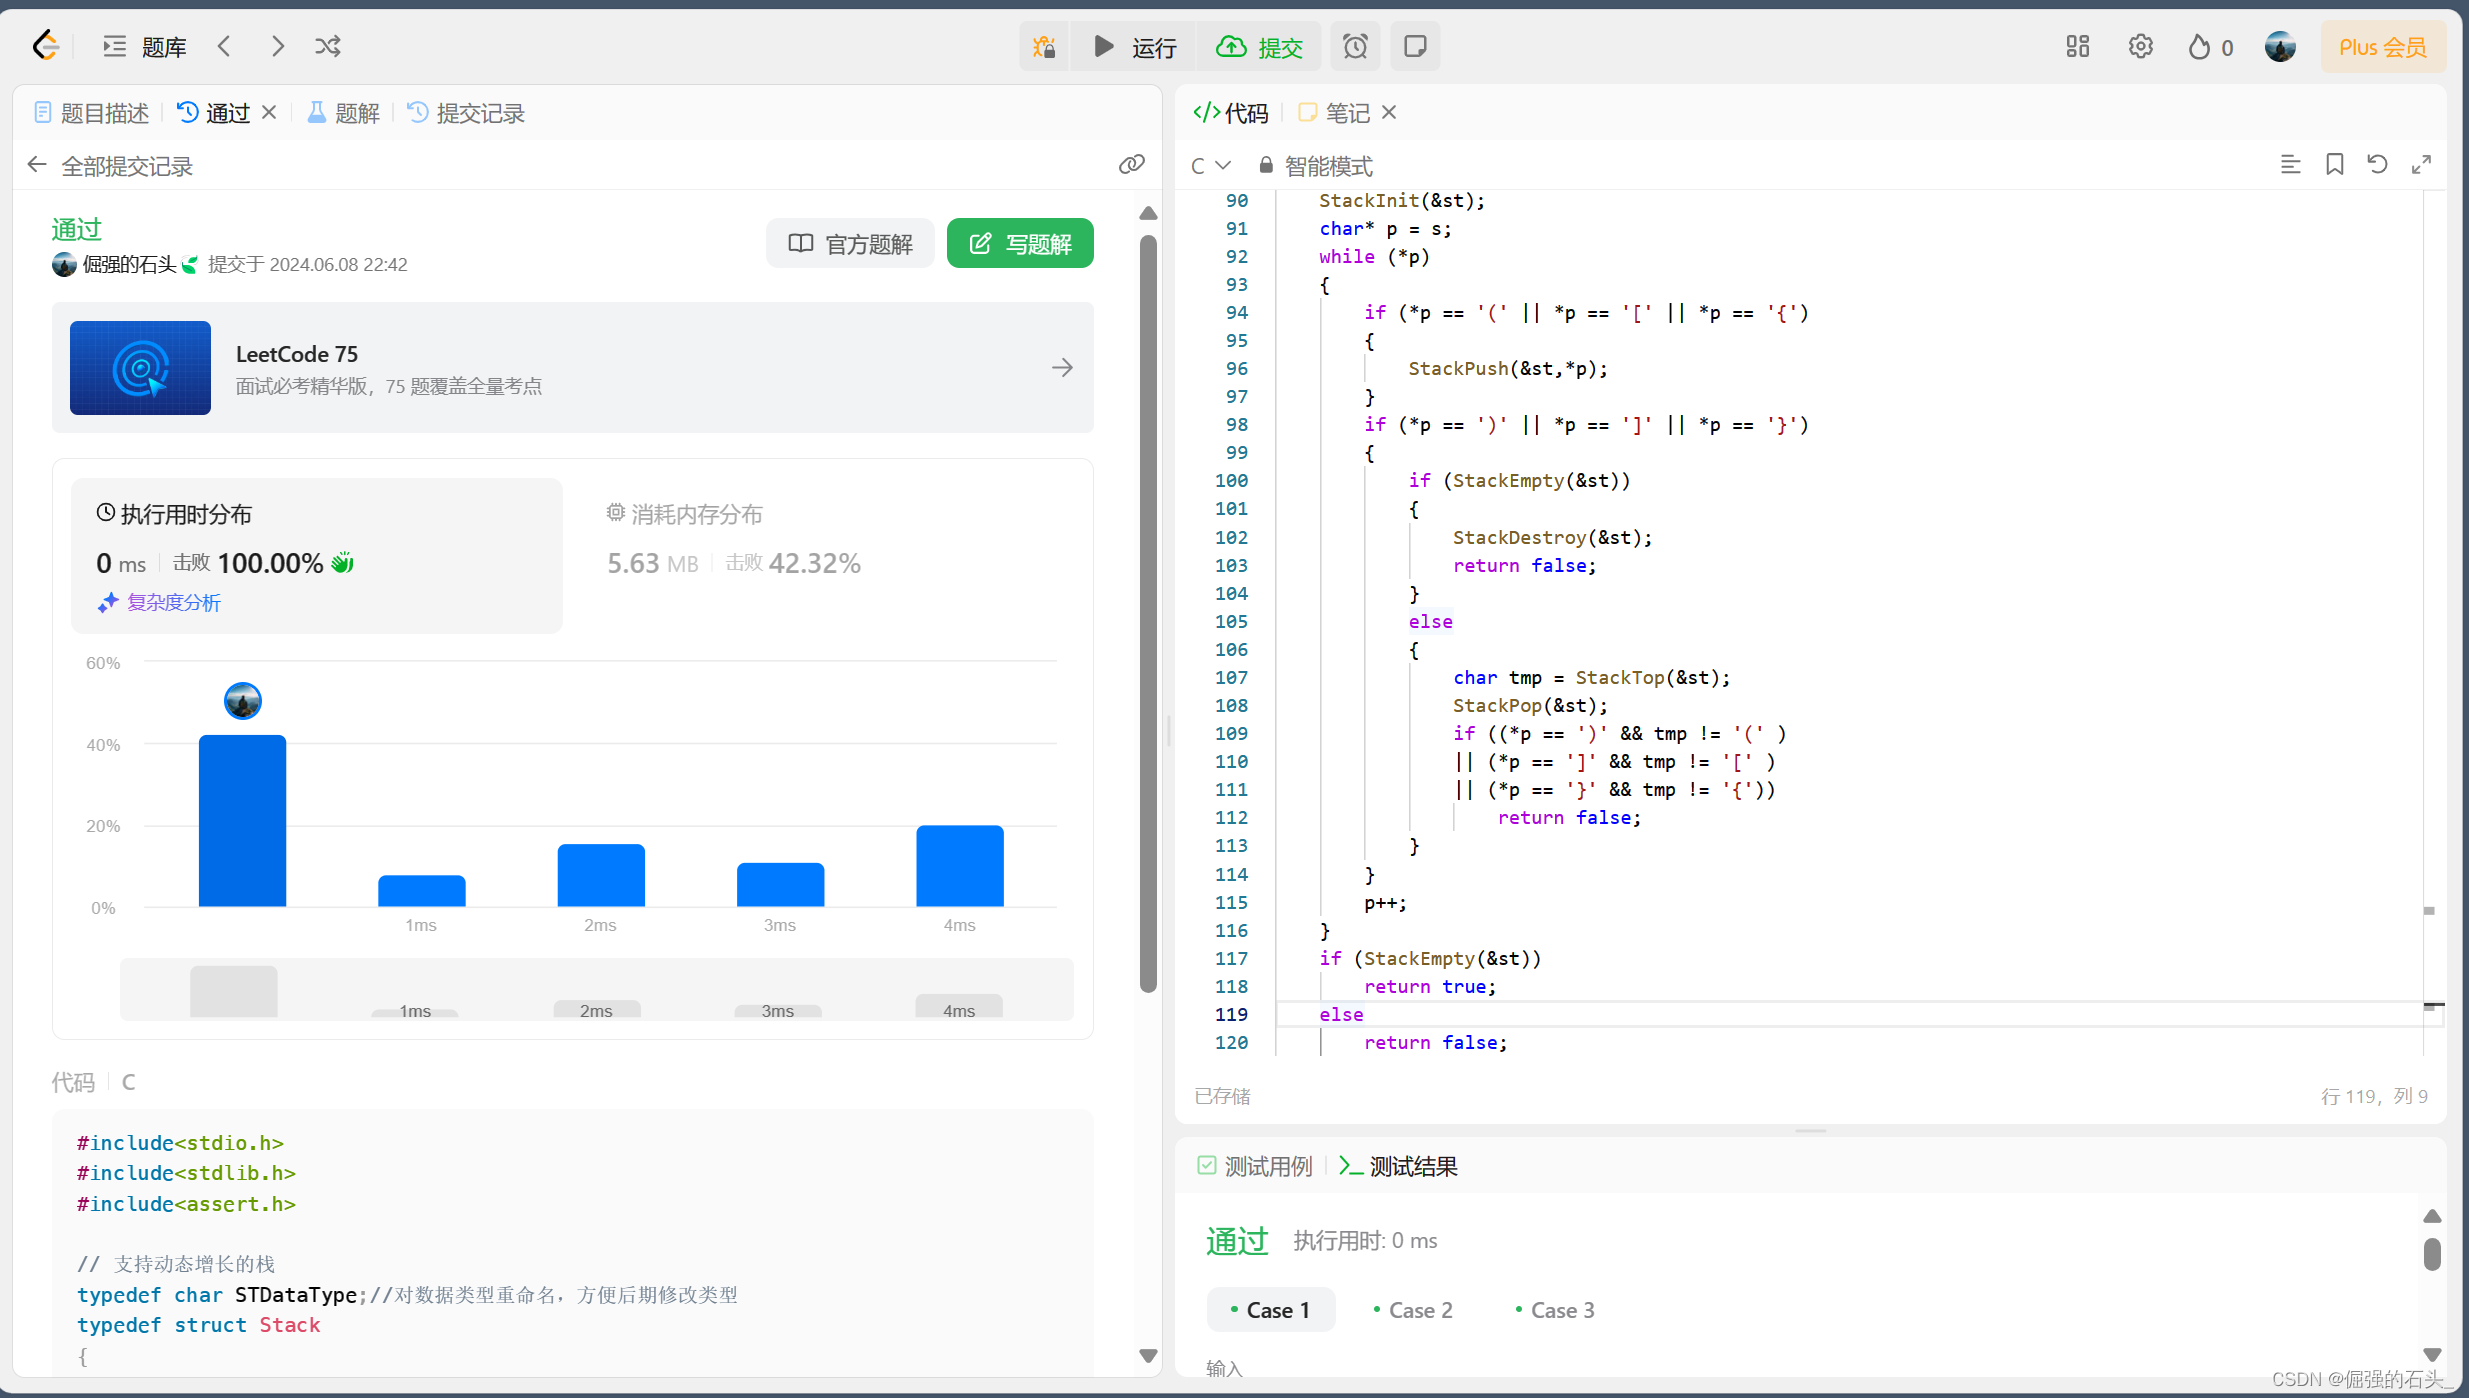Open the sticky note icon in toolbar
The height and width of the screenshot is (1398, 2469).
[1415, 46]
